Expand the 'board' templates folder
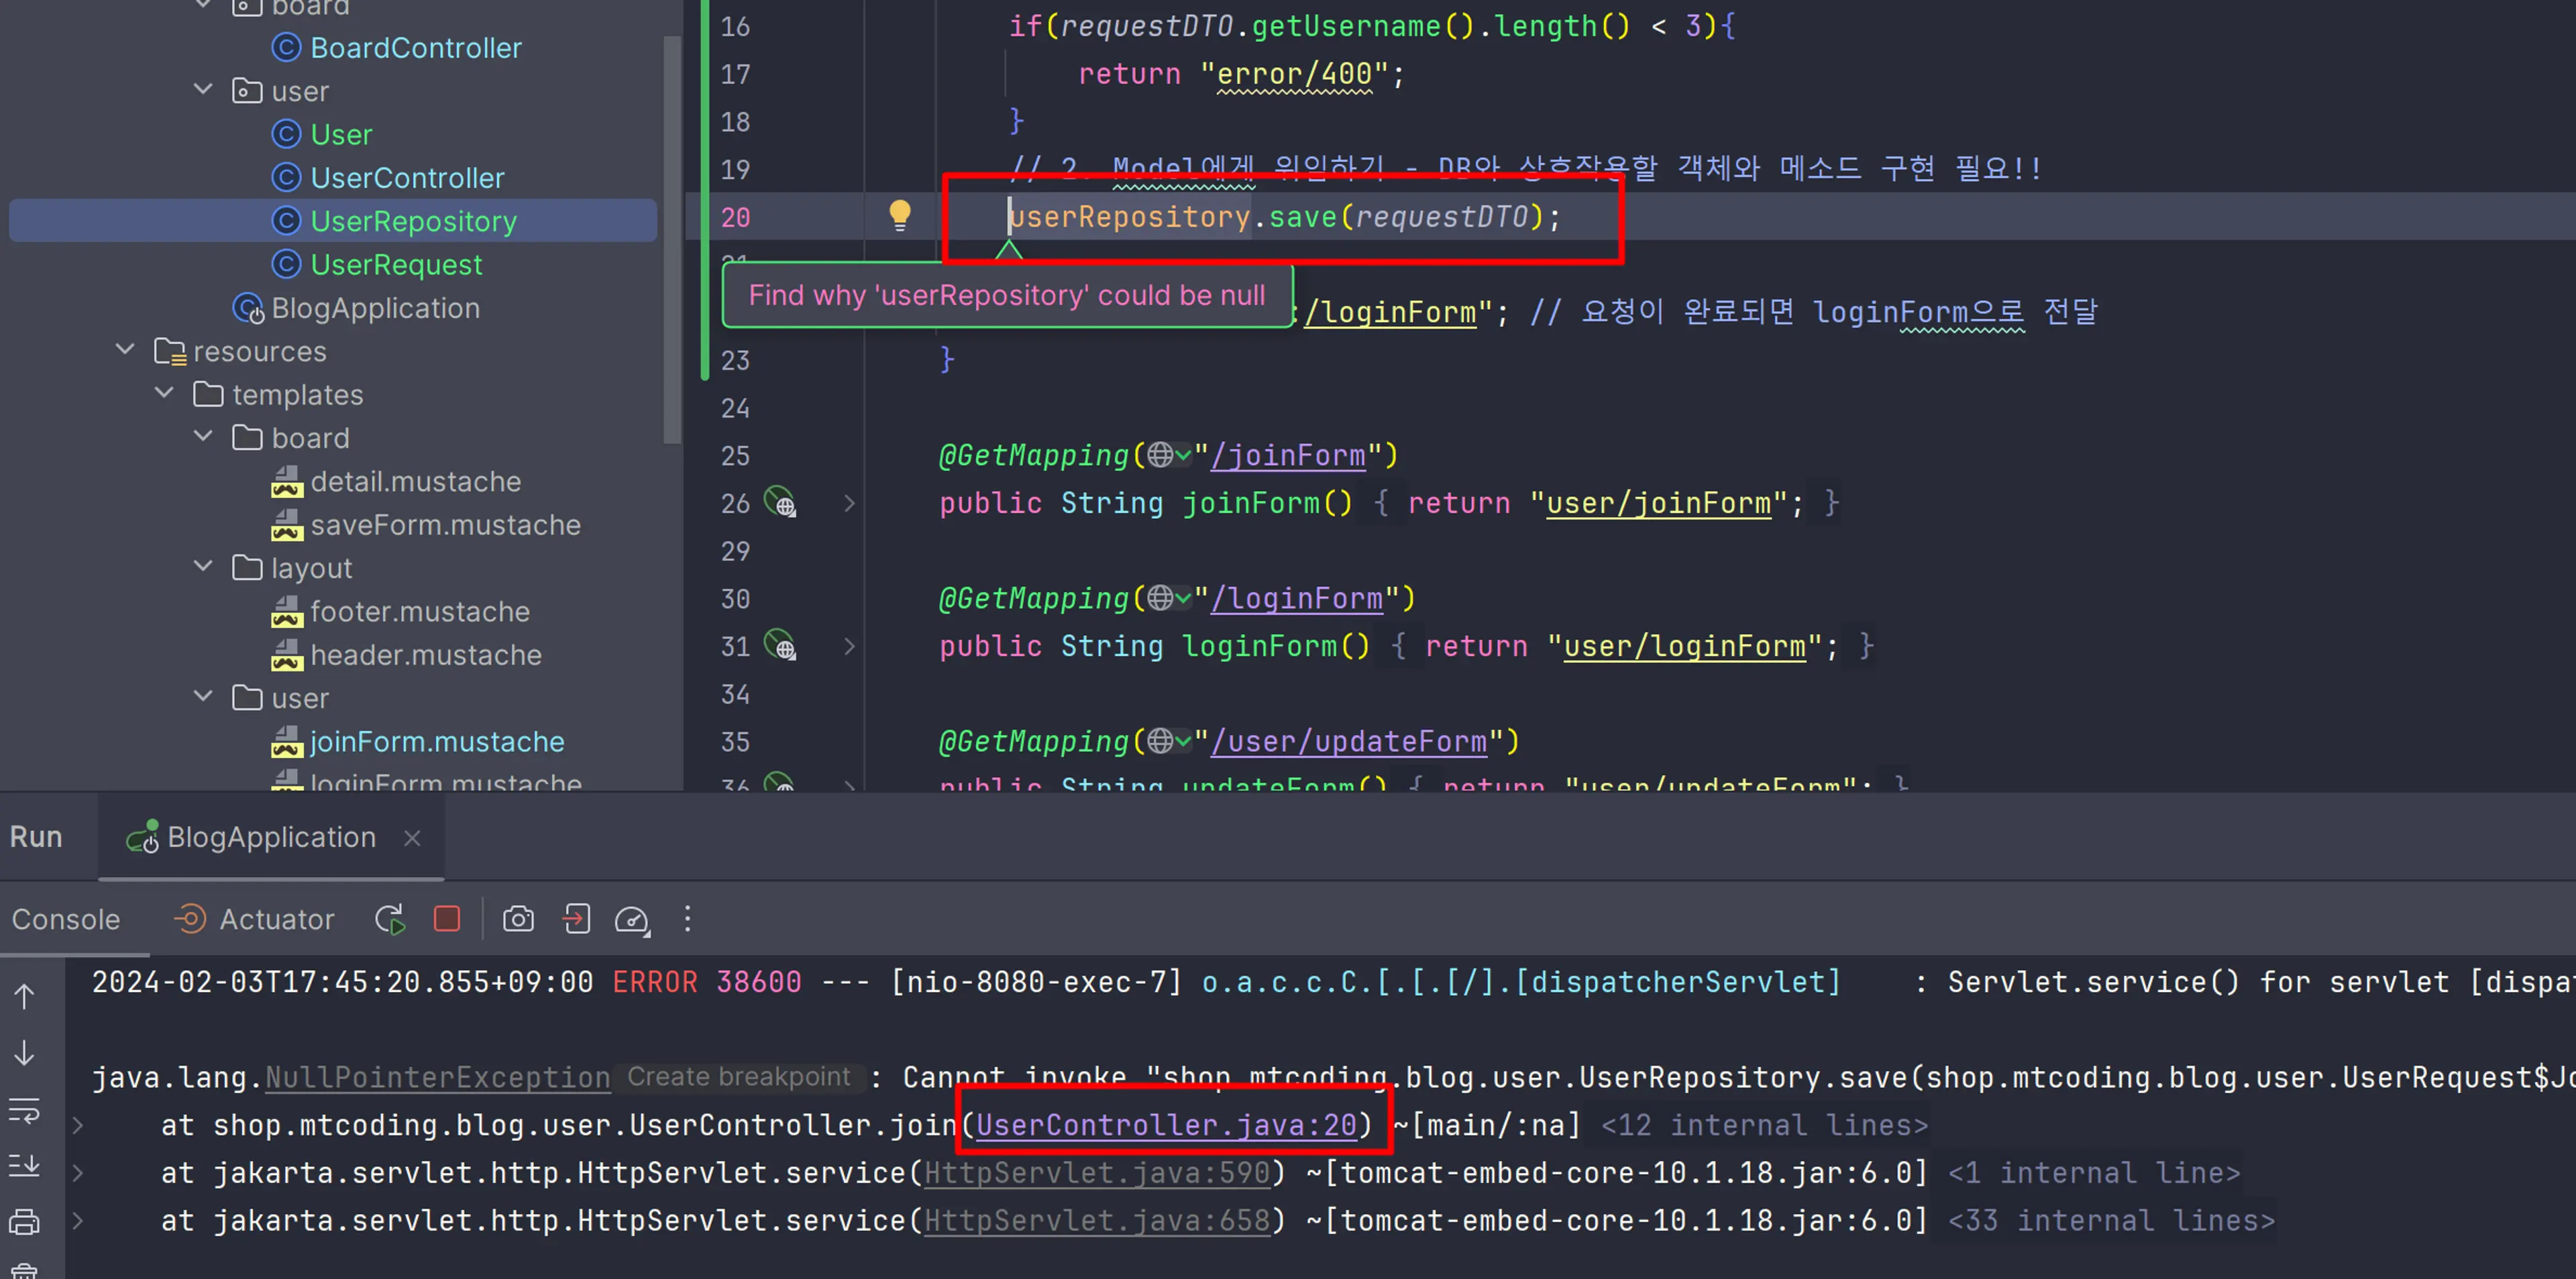Viewport: 2576px width, 1279px height. point(202,437)
